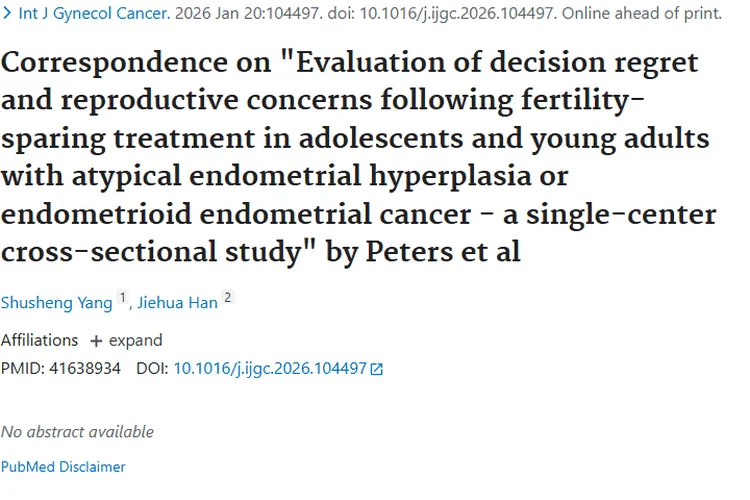This screenshot has width=750, height=500.
Task: Click the 'DOI:' label before the link
Action: pyautogui.click(x=152, y=368)
